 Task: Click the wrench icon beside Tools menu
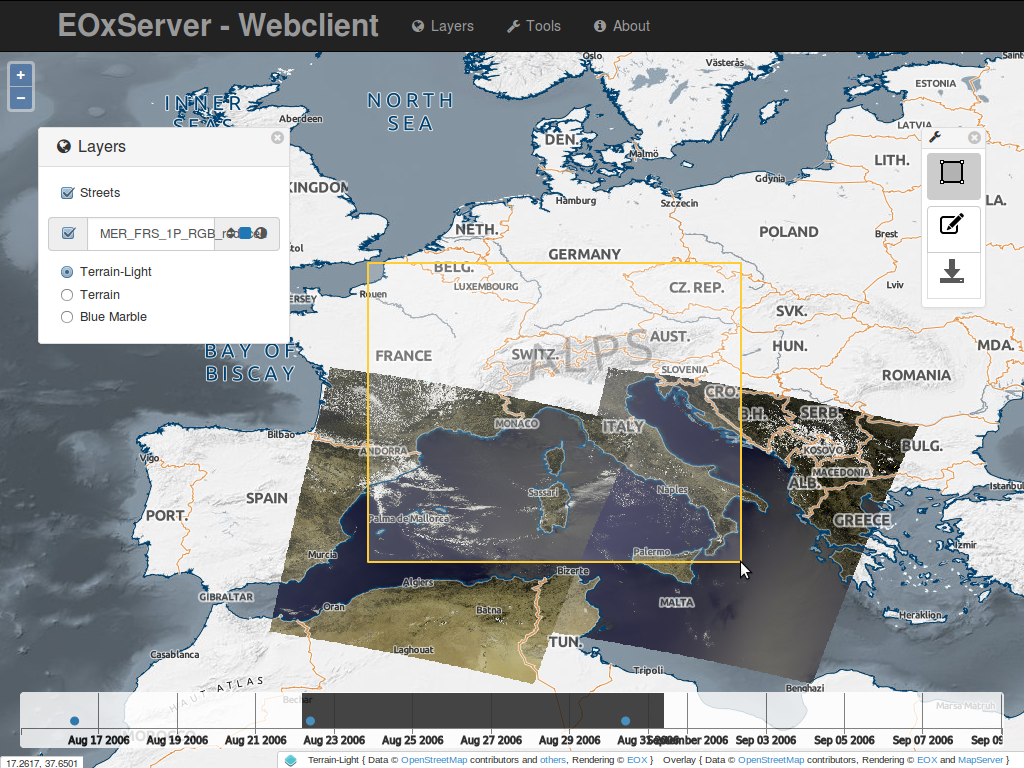point(513,26)
